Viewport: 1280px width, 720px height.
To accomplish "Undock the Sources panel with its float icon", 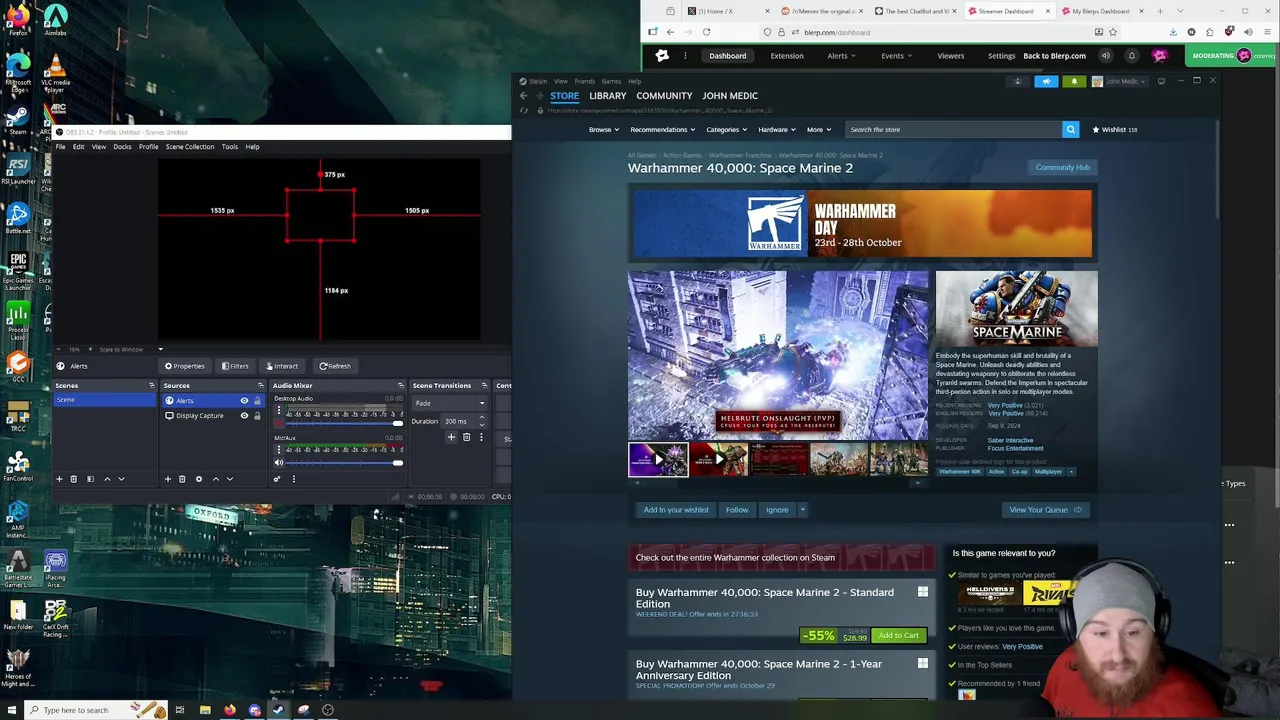I will pyautogui.click(x=260, y=386).
